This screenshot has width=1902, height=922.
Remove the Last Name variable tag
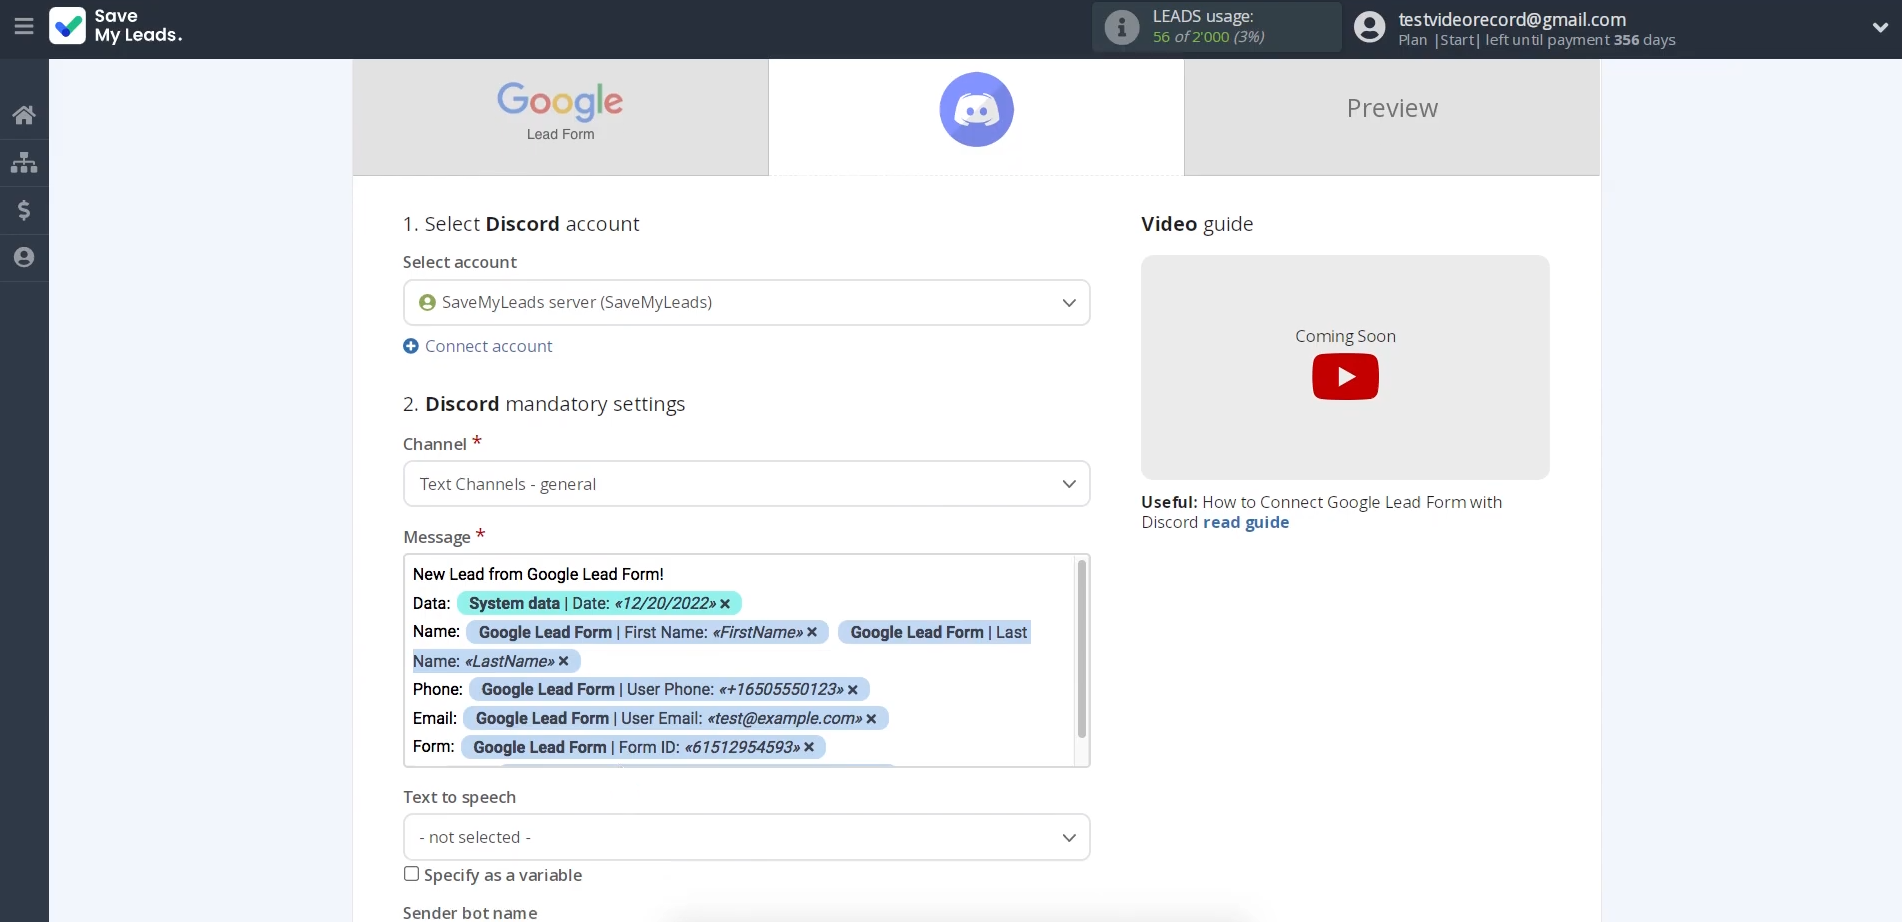[564, 661]
